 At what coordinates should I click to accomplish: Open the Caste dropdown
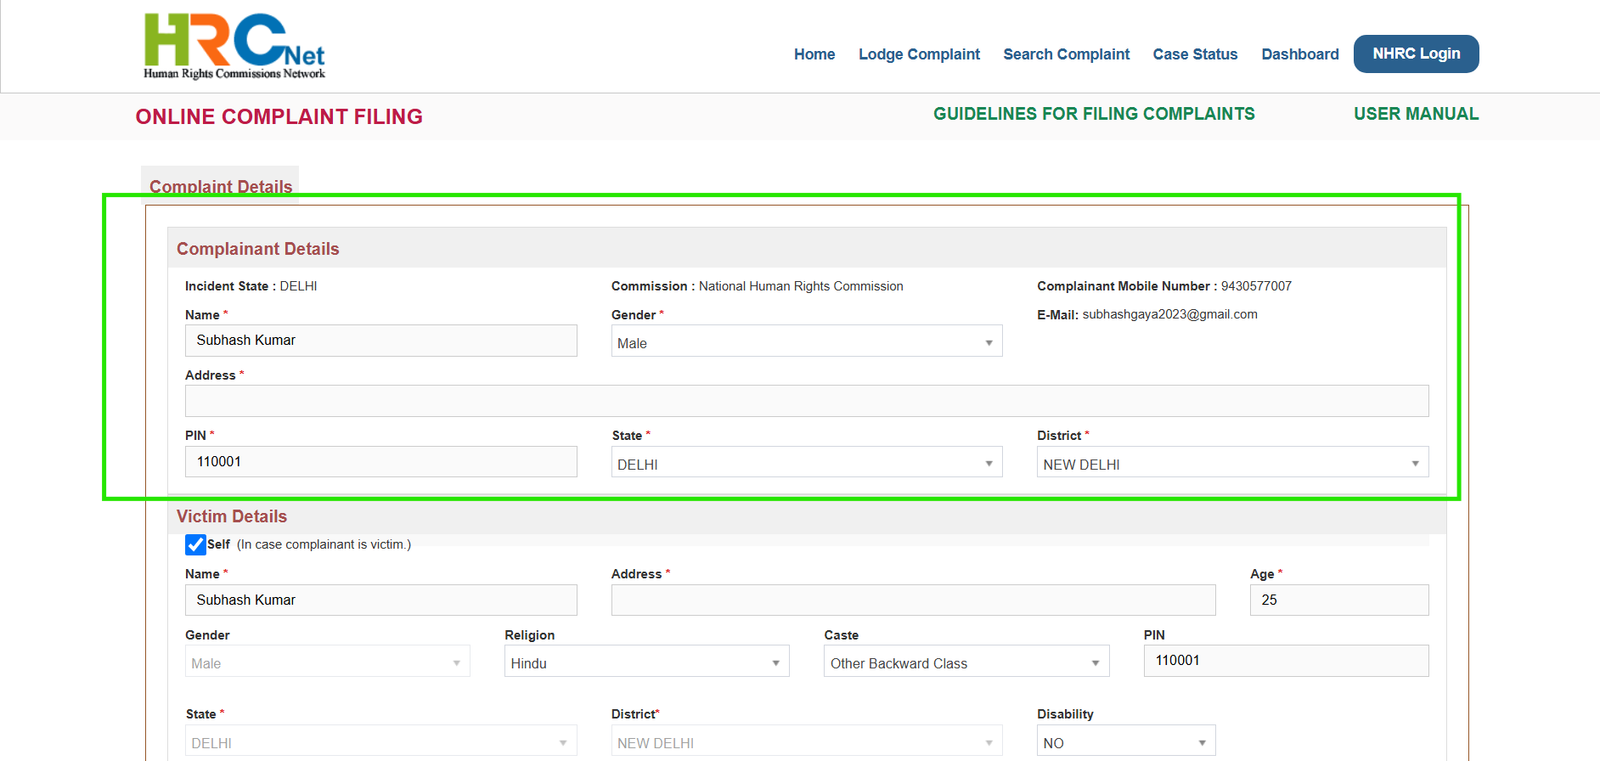(x=966, y=662)
